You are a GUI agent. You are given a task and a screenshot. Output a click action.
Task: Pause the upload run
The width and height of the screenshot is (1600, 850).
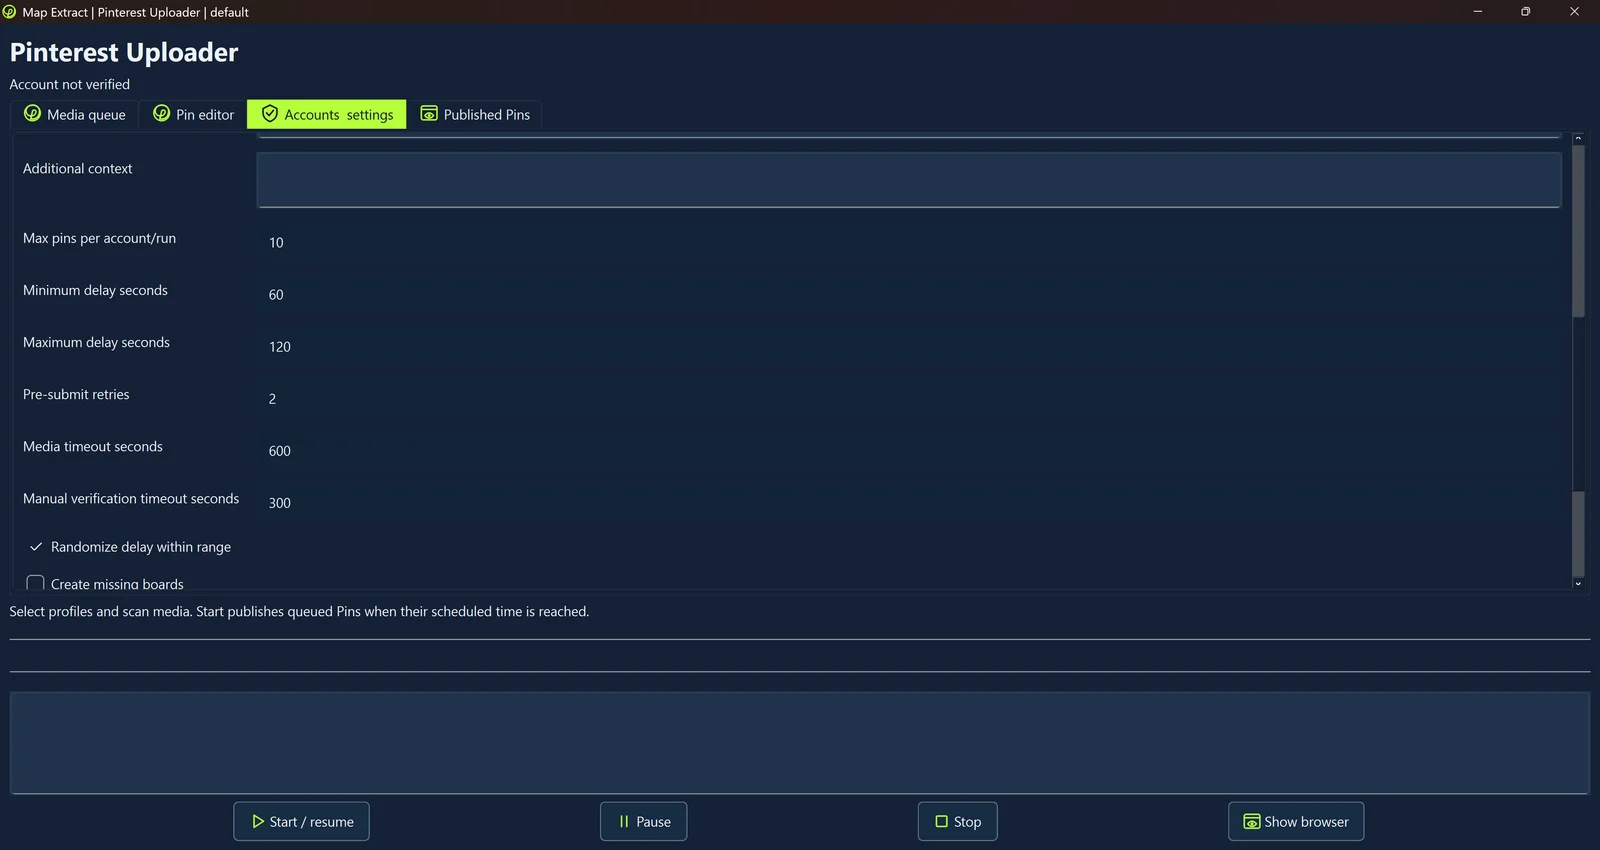[x=643, y=822]
